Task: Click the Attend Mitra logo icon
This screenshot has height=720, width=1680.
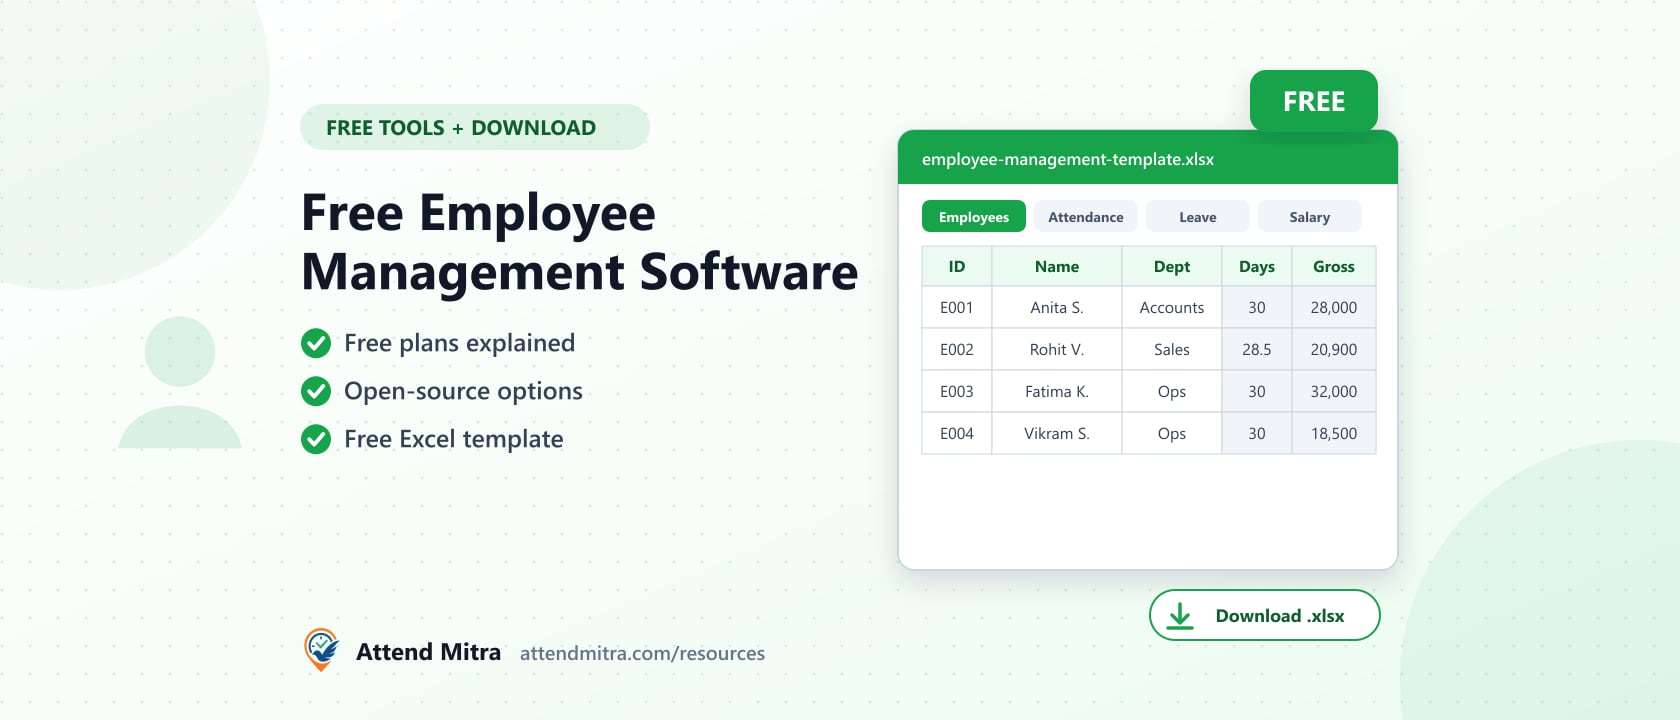Action: (x=321, y=650)
